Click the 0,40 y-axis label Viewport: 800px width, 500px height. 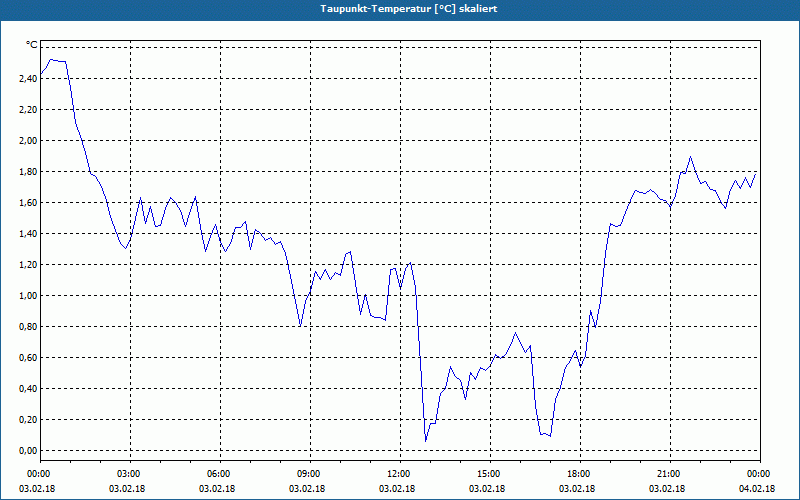28,389
